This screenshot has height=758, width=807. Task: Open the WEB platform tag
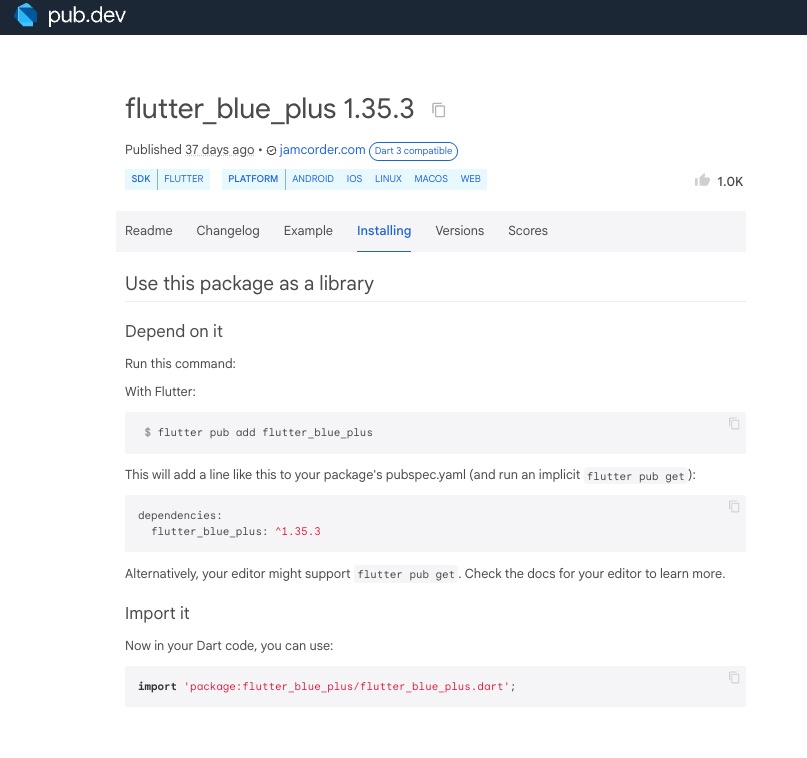470,179
